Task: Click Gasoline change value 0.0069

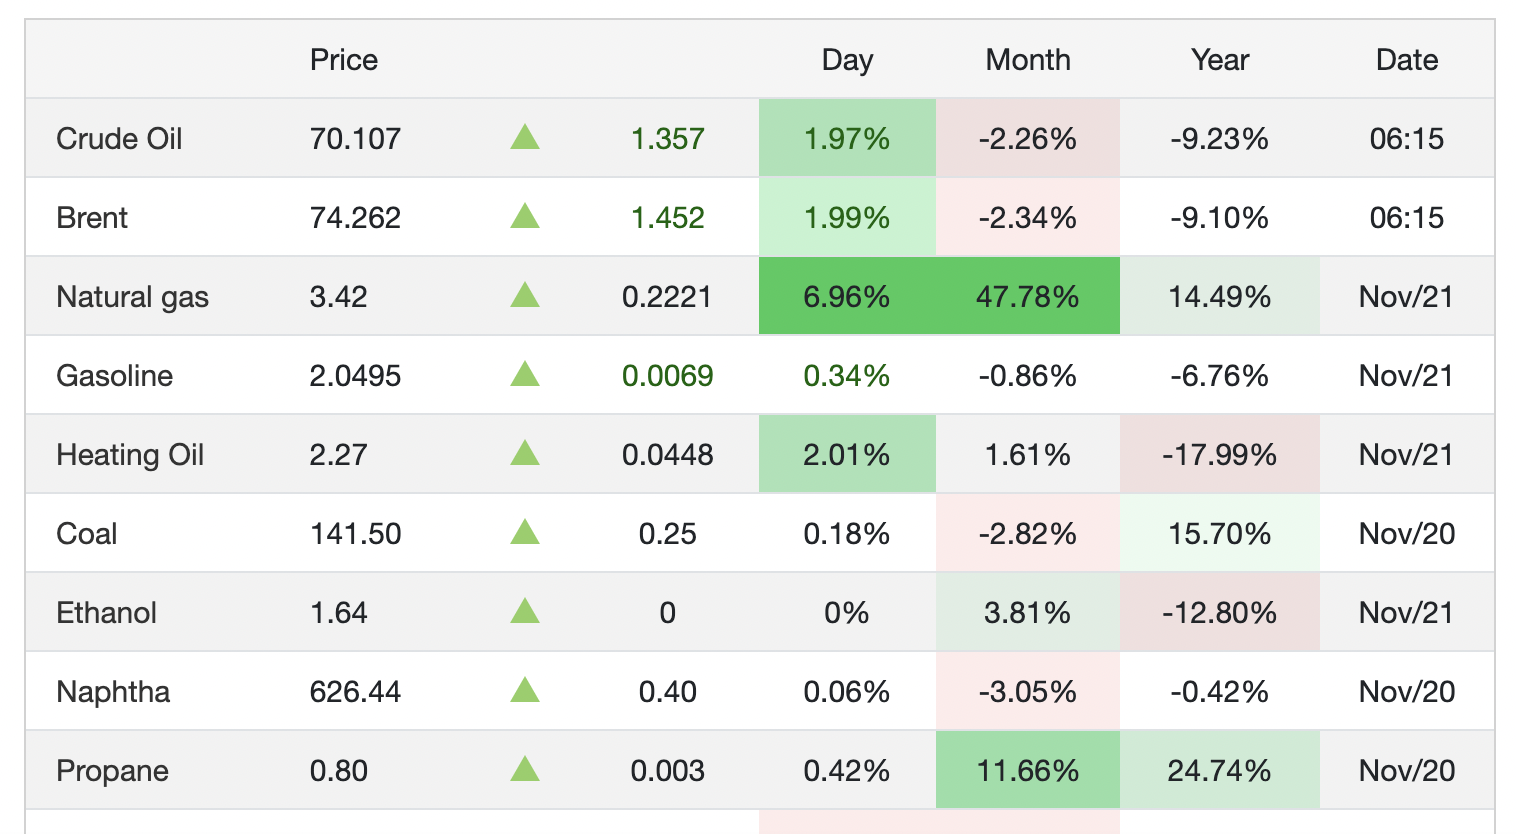Action: (668, 375)
